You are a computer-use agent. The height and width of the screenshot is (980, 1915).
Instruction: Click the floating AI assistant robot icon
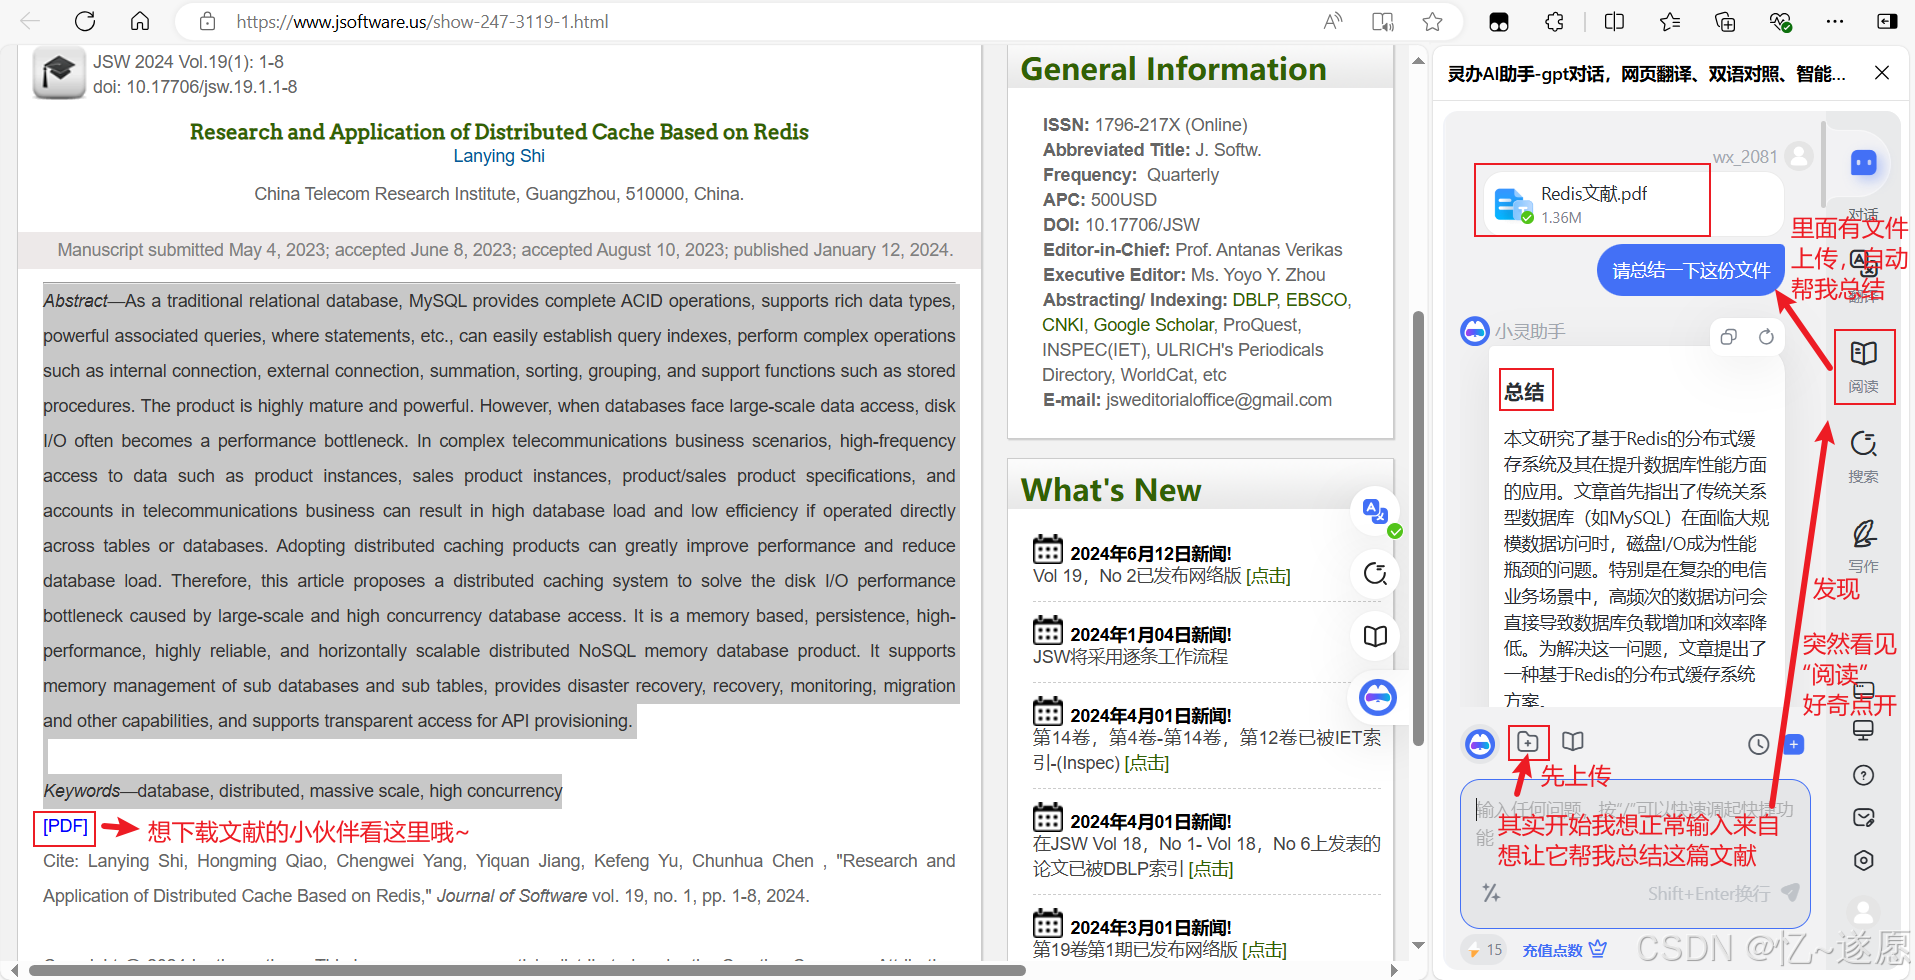(x=1378, y=697)
